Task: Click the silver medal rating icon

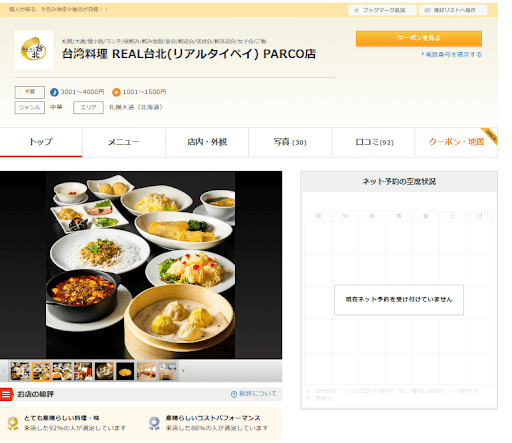Action: [x=154, y=423]
